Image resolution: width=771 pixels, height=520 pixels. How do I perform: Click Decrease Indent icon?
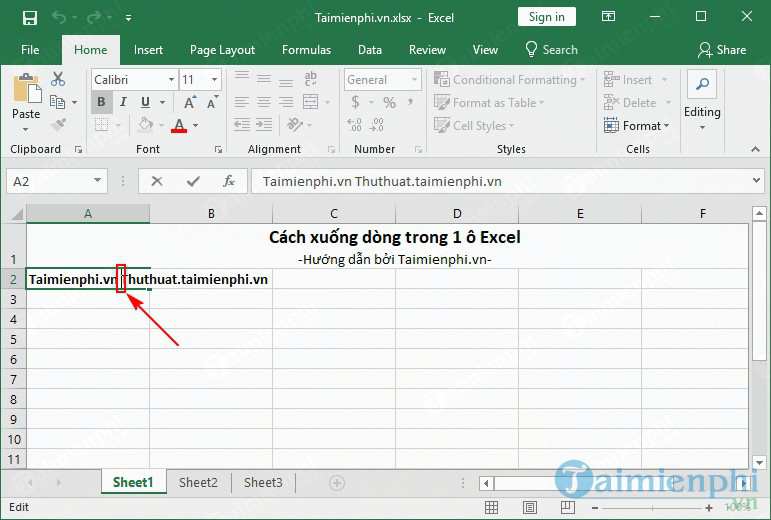pyautogui.click(x=241, y=125)
